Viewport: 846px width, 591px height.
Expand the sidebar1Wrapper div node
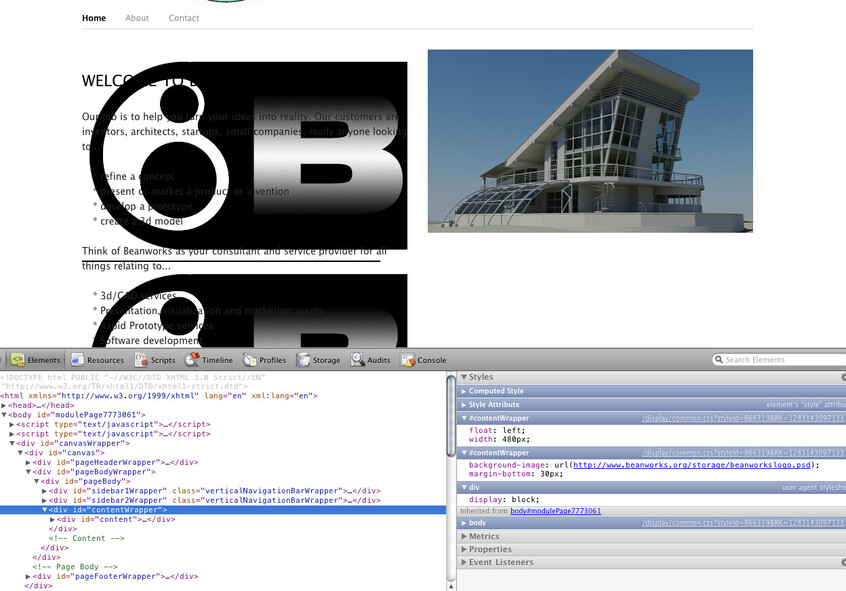click(x=44, y=491)
